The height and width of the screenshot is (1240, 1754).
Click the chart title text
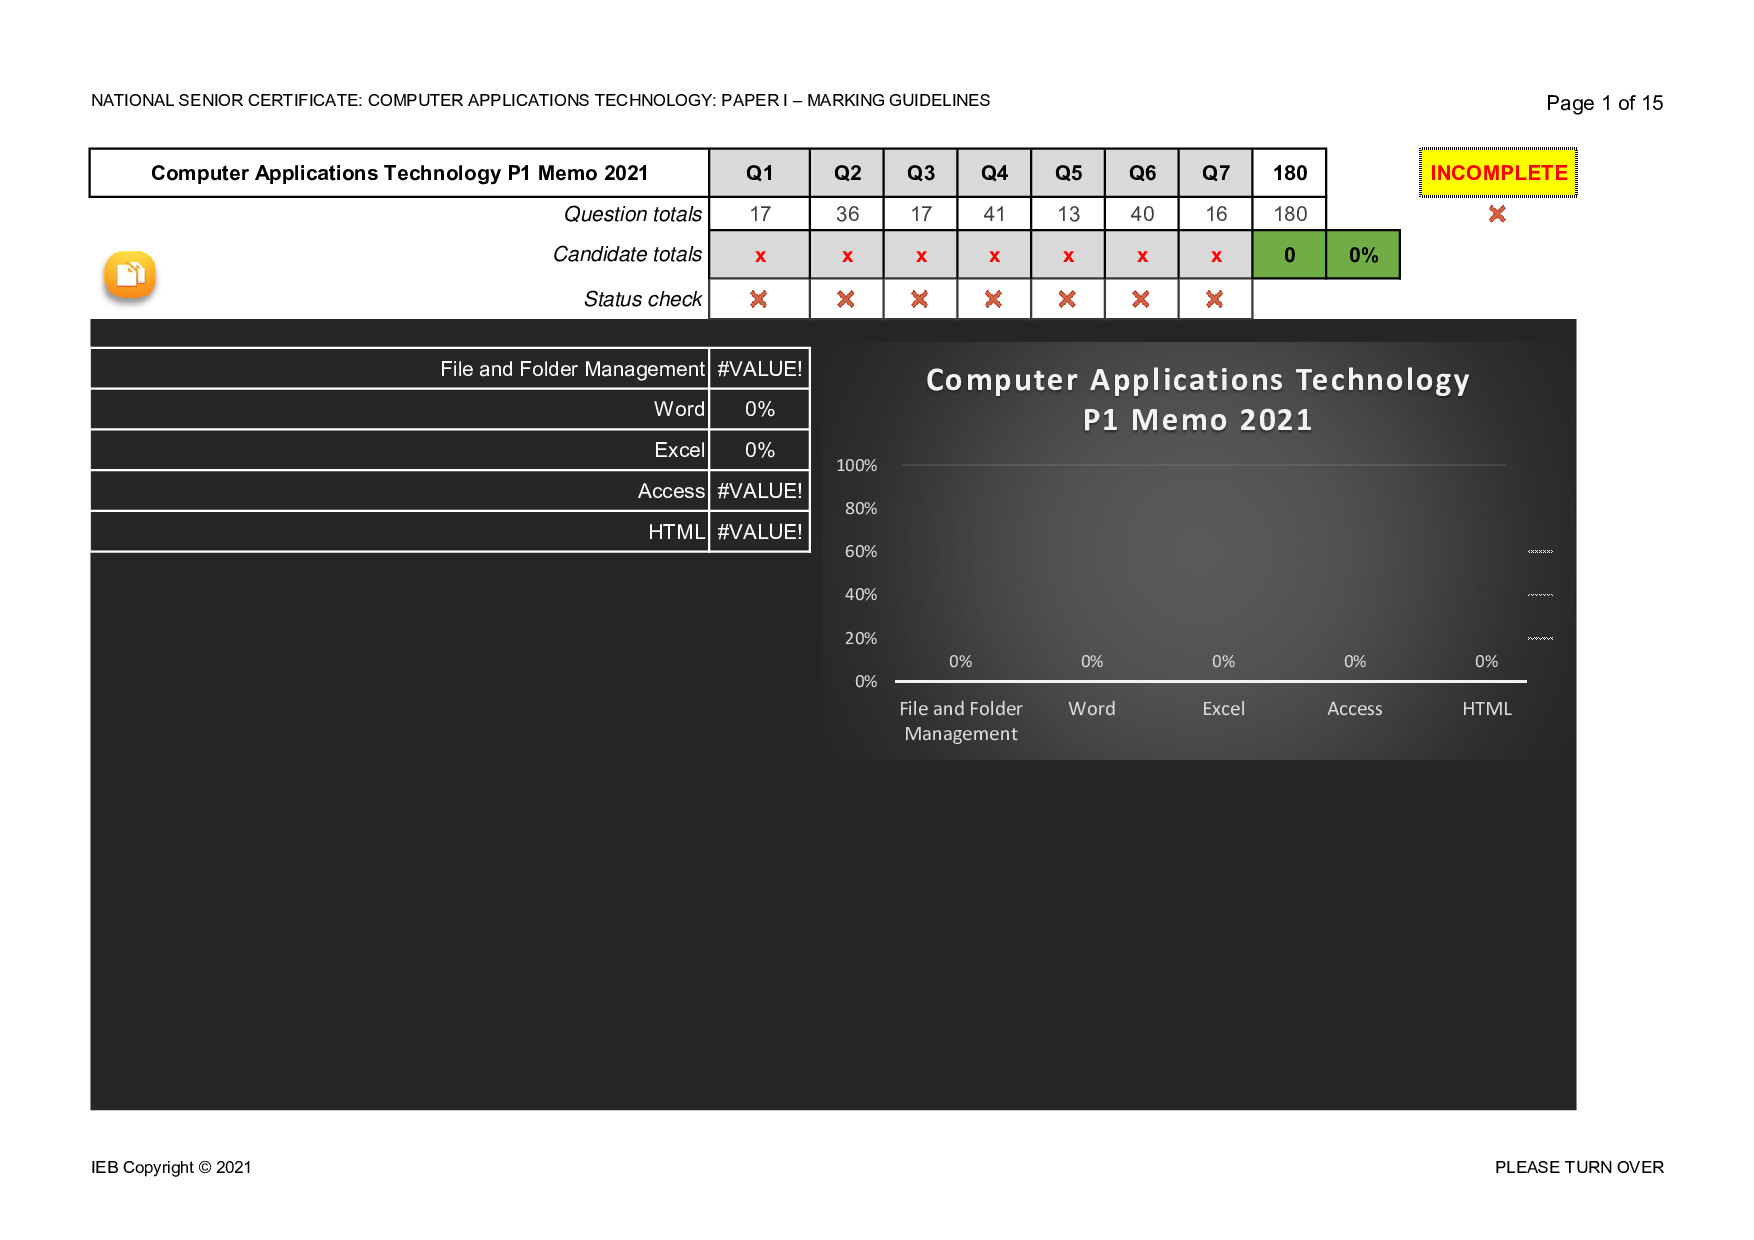[x=1198, y=400]
